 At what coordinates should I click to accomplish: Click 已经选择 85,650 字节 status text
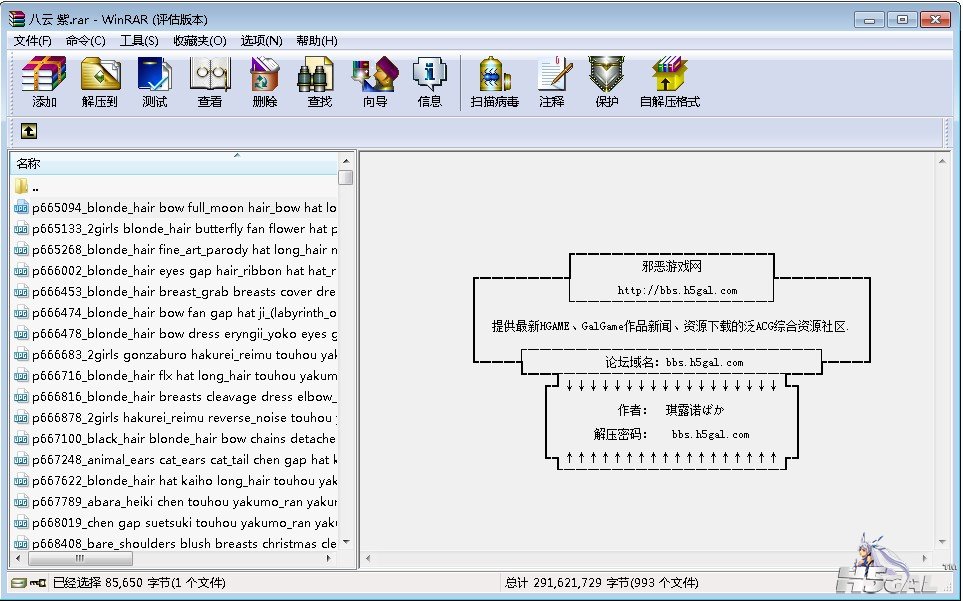pyautogui.click(x=139, y=583)
